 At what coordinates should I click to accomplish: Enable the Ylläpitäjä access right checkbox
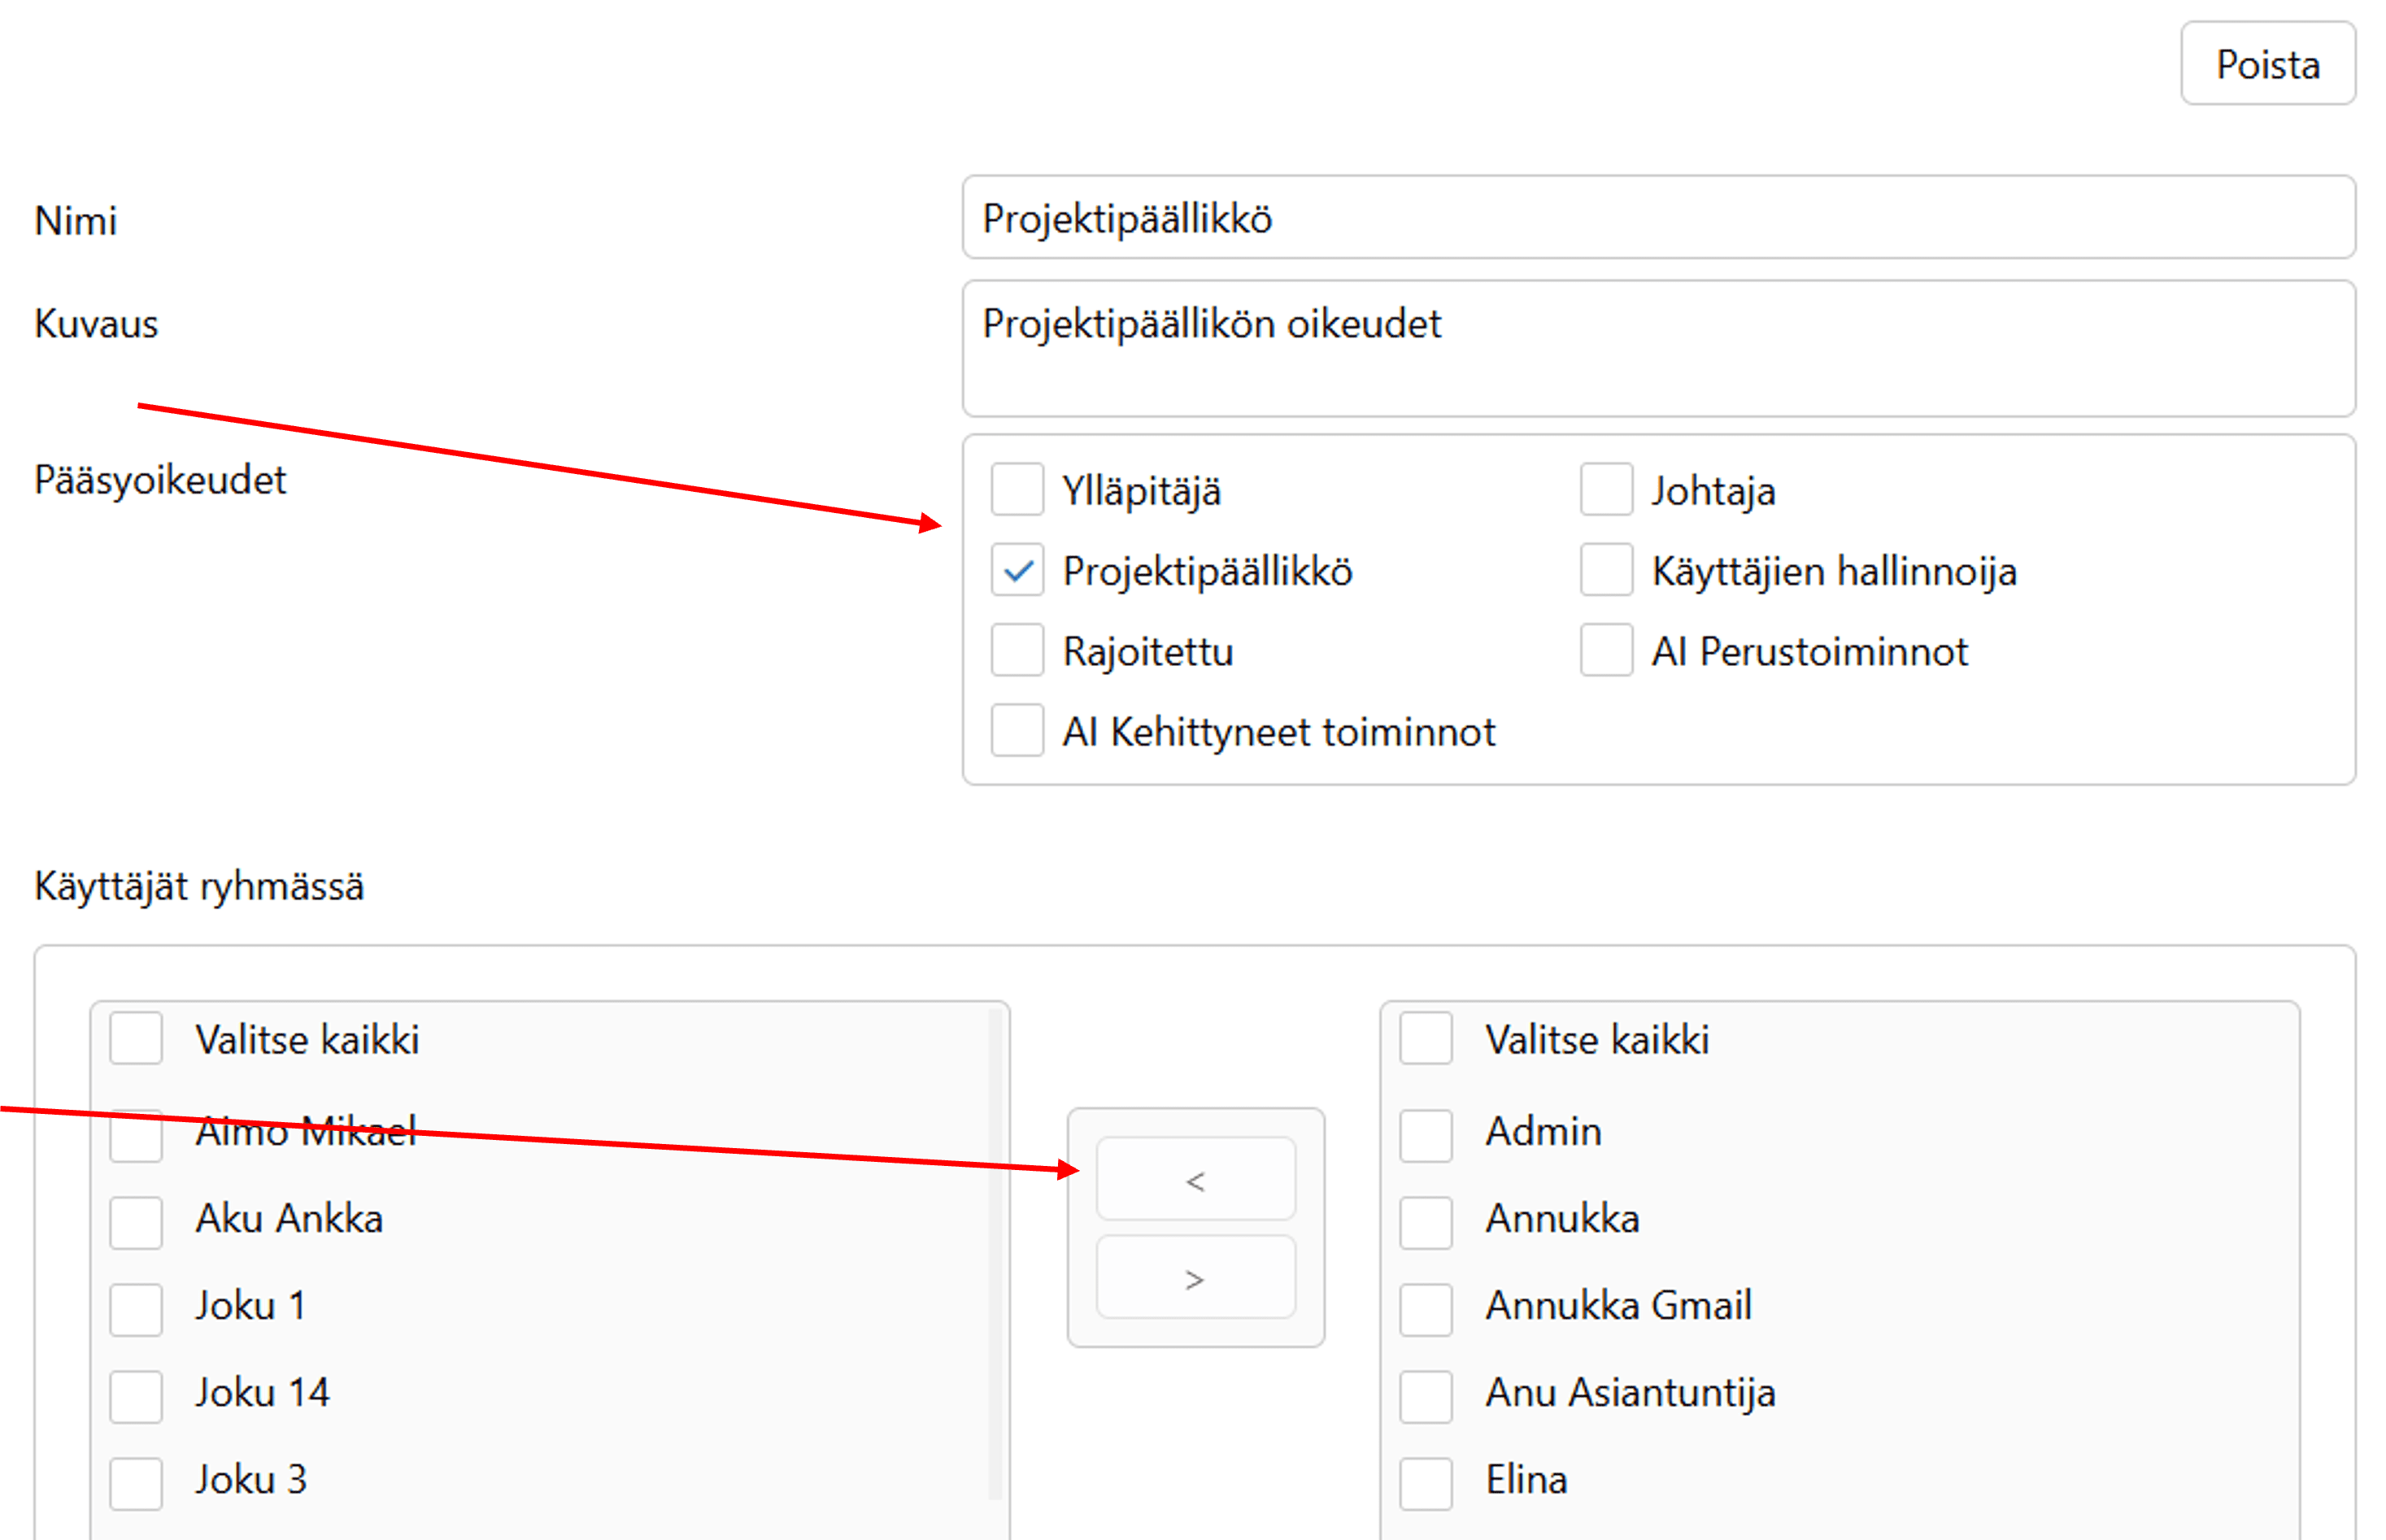[1017, 489]
